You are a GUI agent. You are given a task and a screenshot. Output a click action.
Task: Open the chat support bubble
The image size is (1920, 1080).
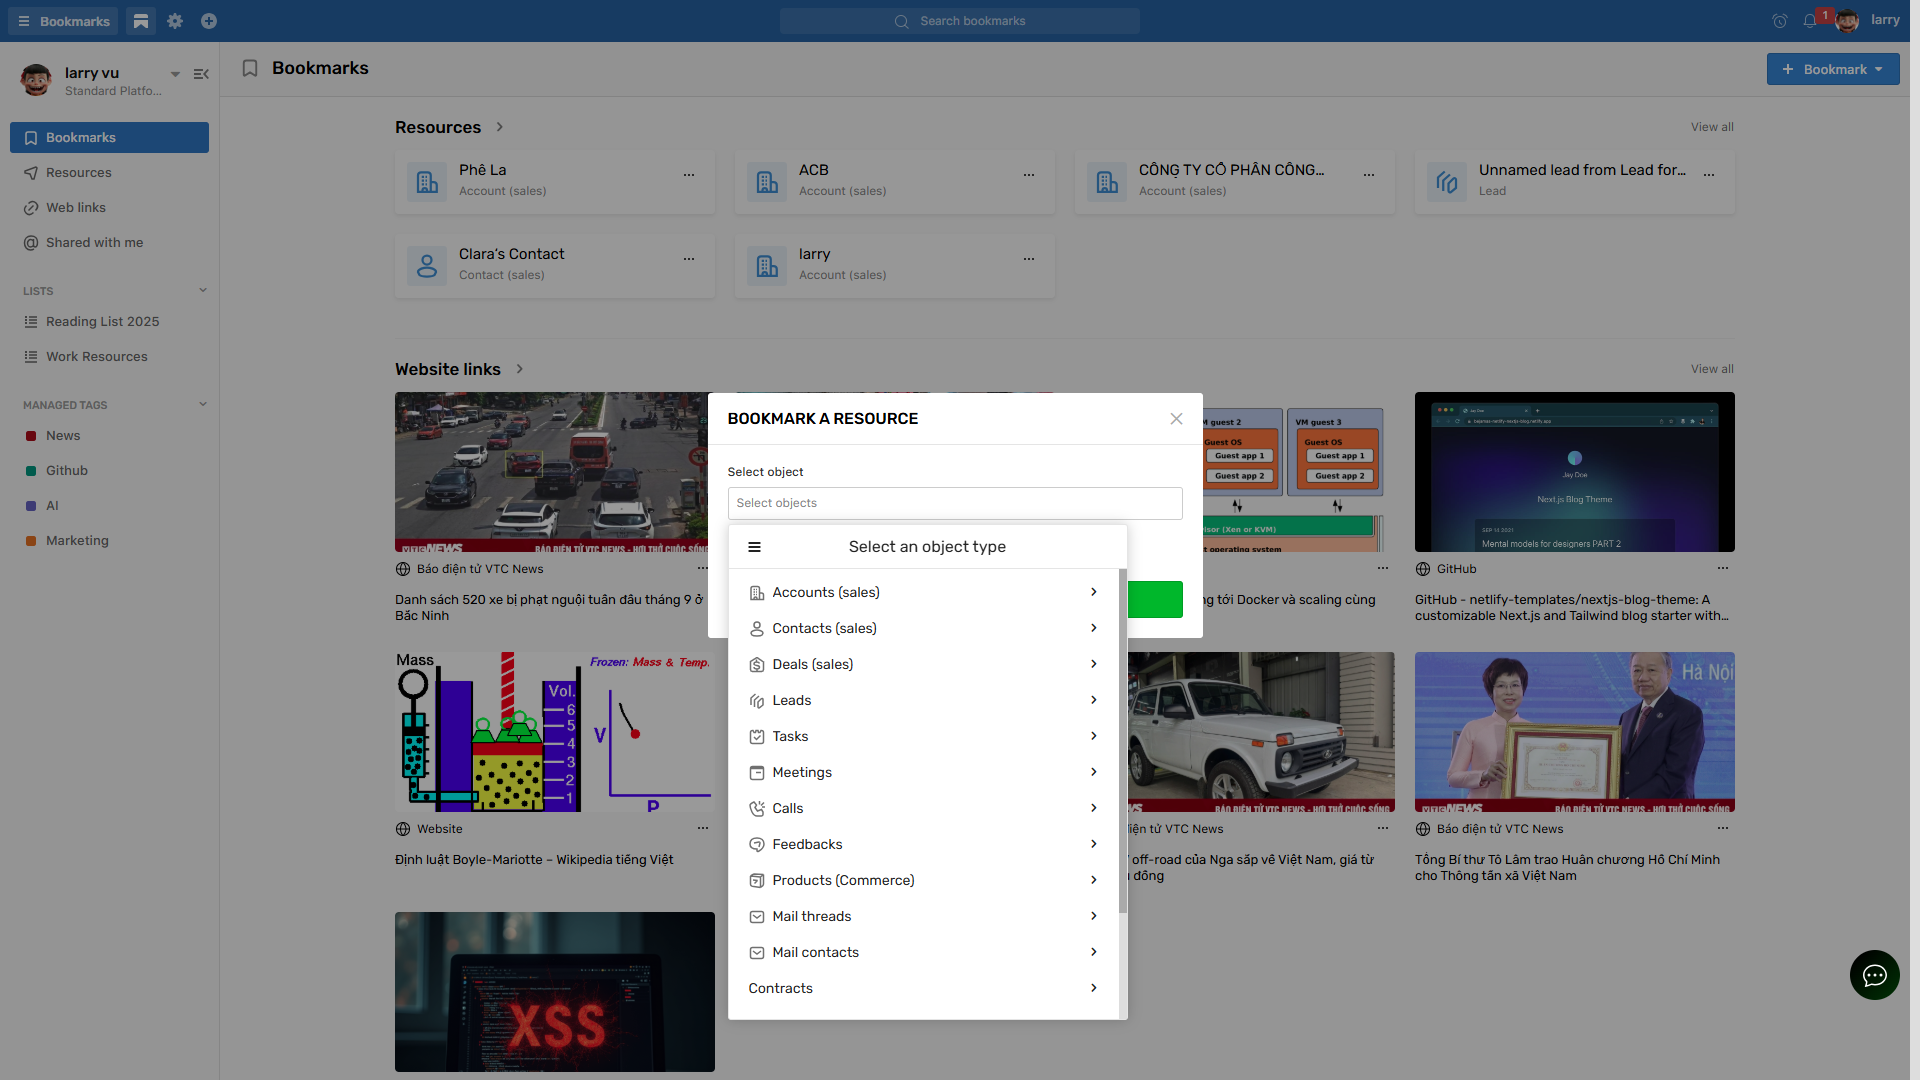pos(1874,975)
